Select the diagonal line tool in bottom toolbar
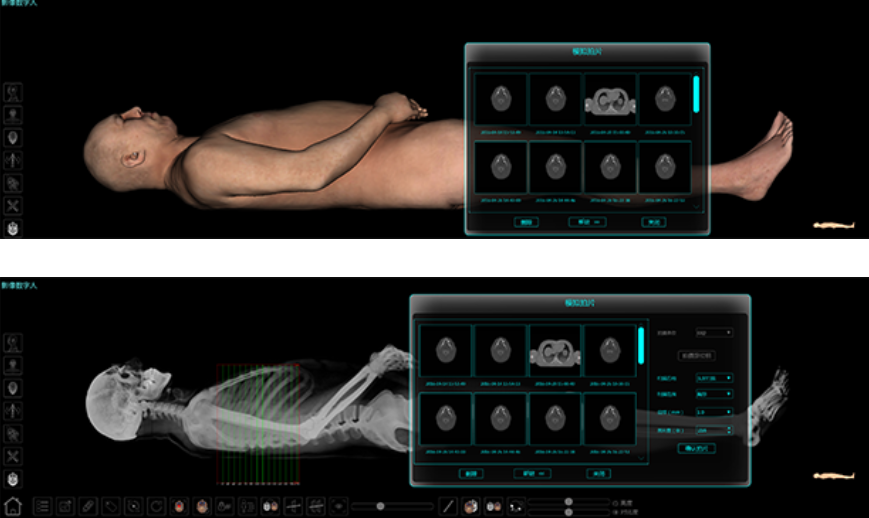The image size is (869, 518). 449,506
